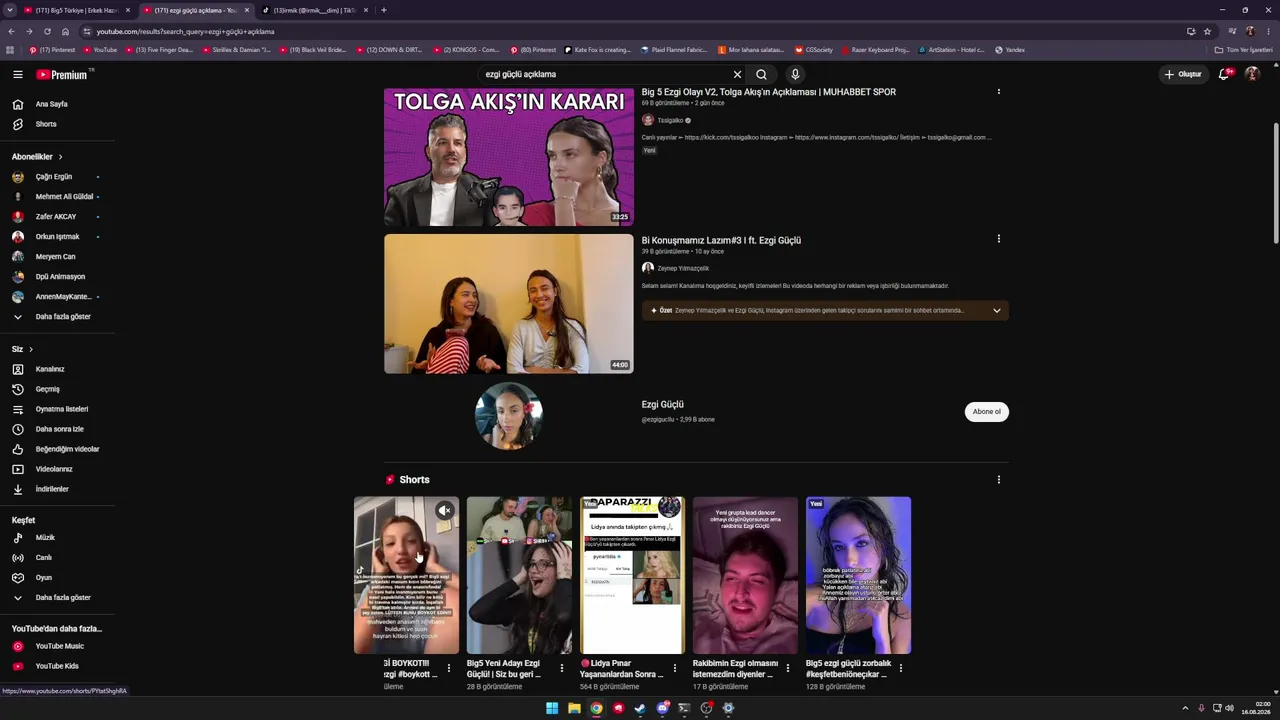Expand the Özet summary chevron
Viewport: 1280px width, 720px height.
point(996,311)
